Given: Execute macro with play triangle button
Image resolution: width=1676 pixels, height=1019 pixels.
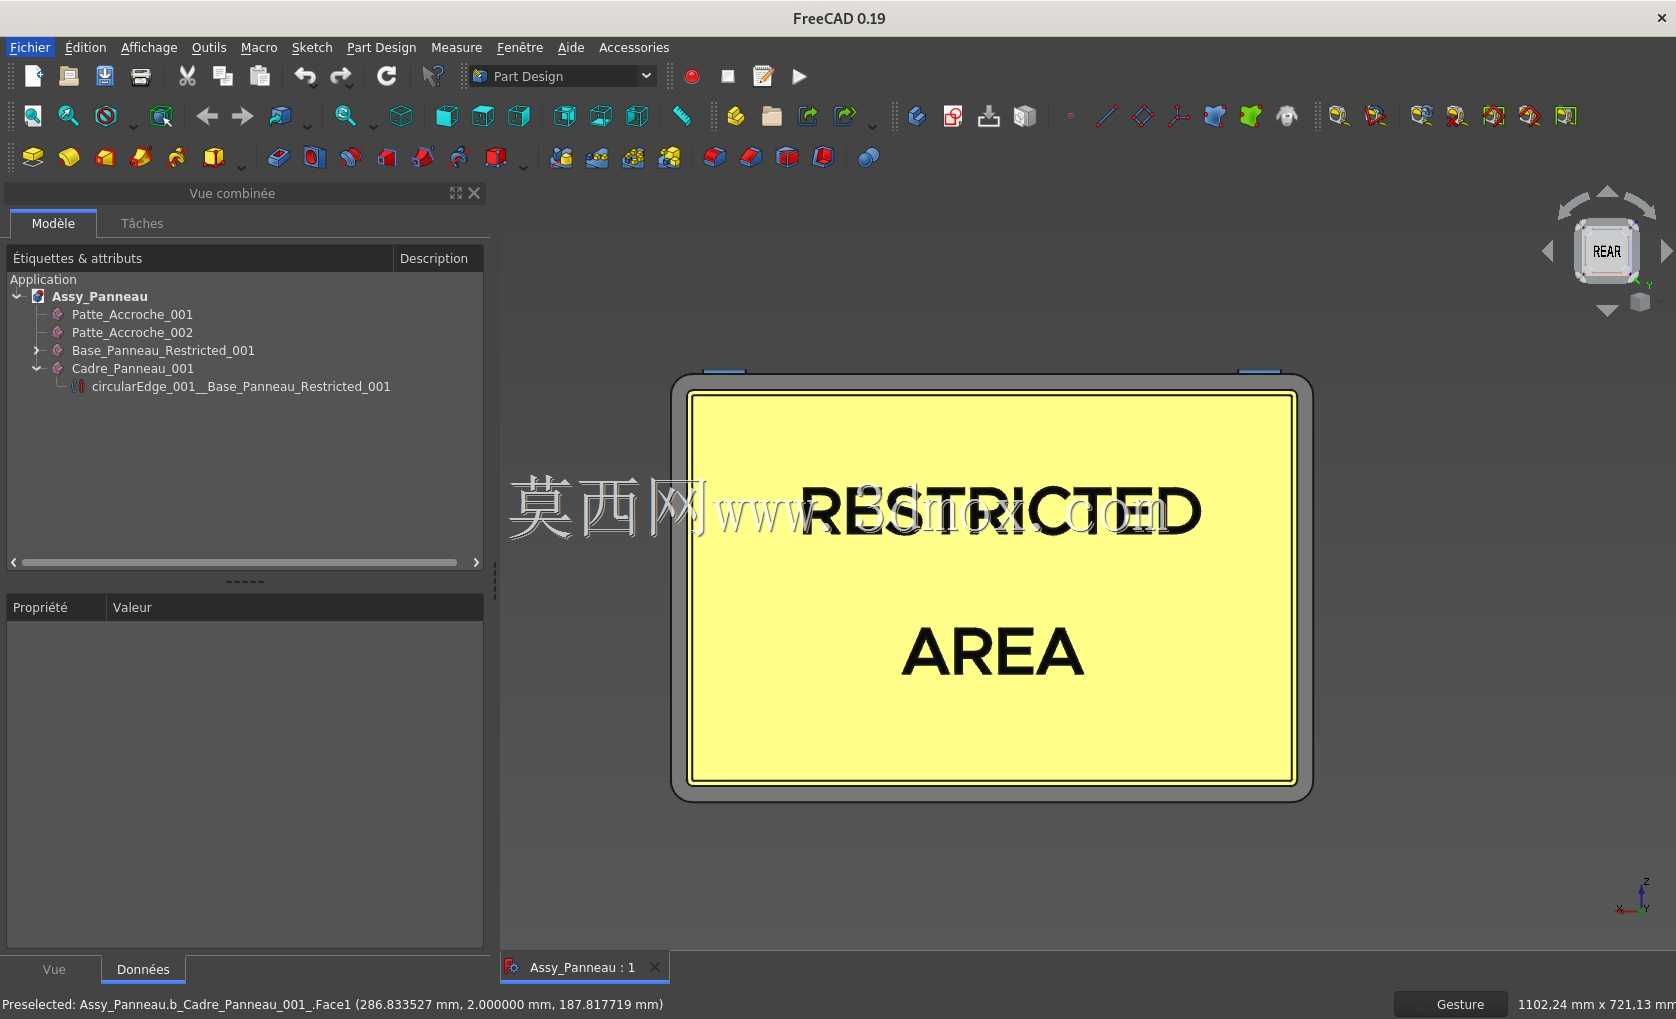Looking at the screenshot, I should tap(799, 76).
